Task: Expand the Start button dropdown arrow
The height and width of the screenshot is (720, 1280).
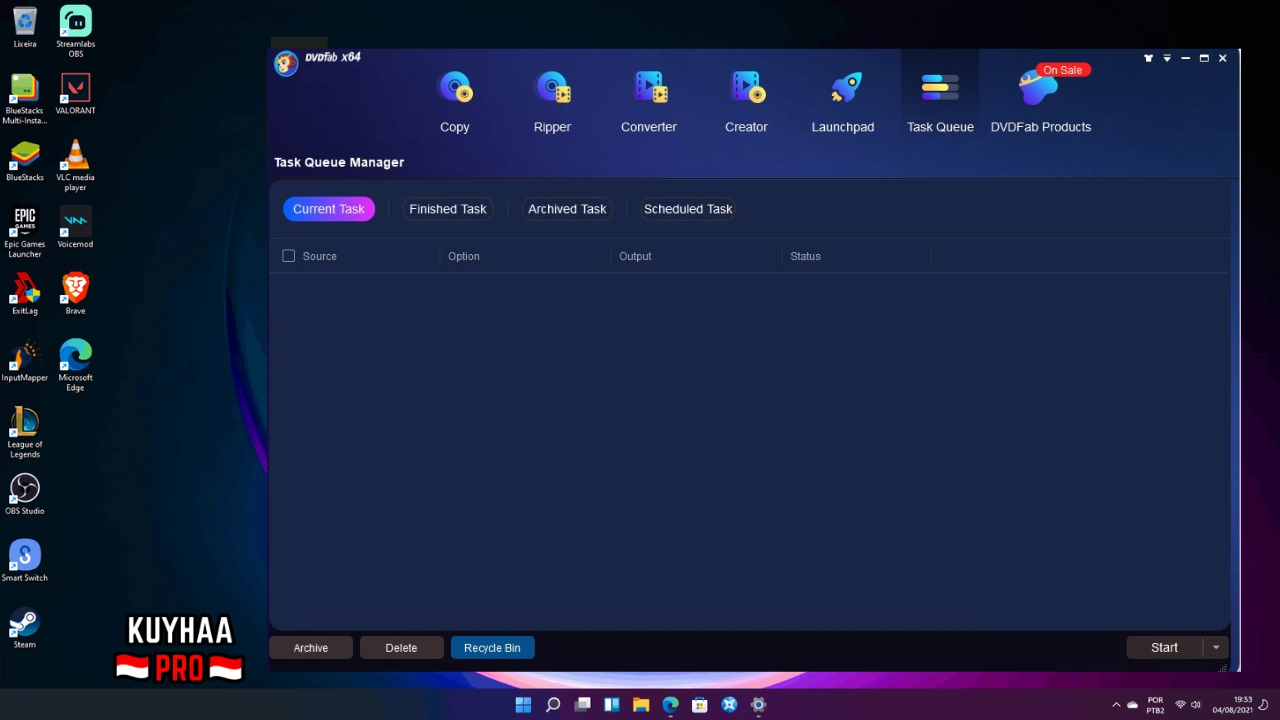Action: (1216, 648)
